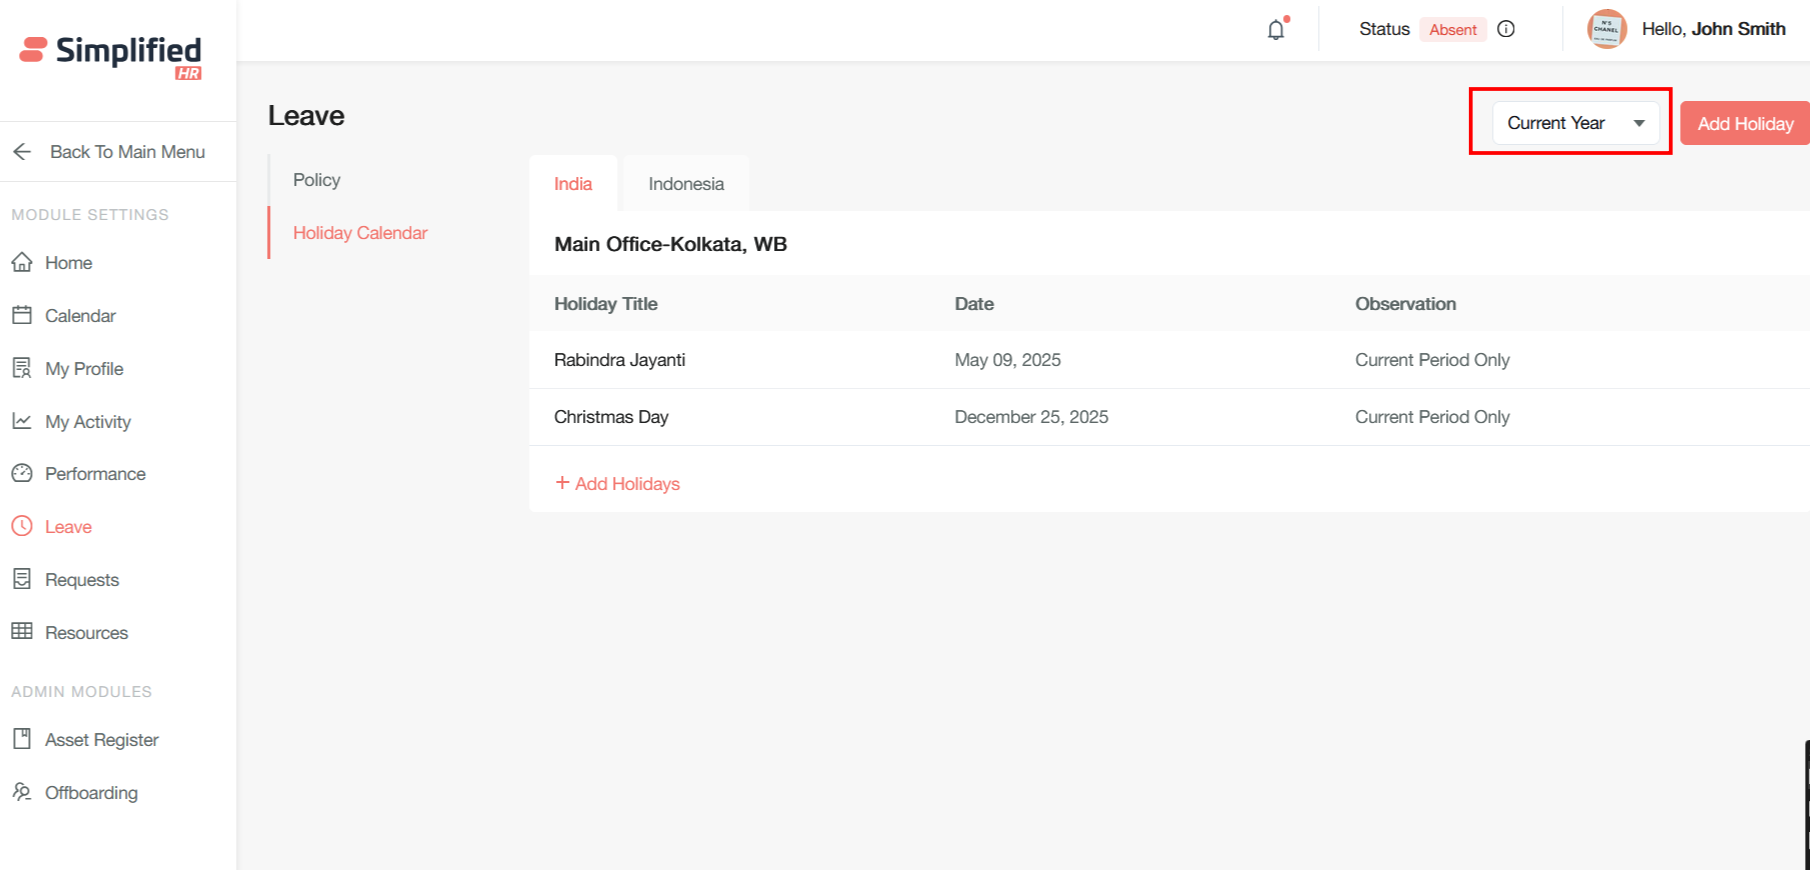Go to Performance via gauge icon
The height and width of the screenshot is (870, 1810).
tap(22, 474)
